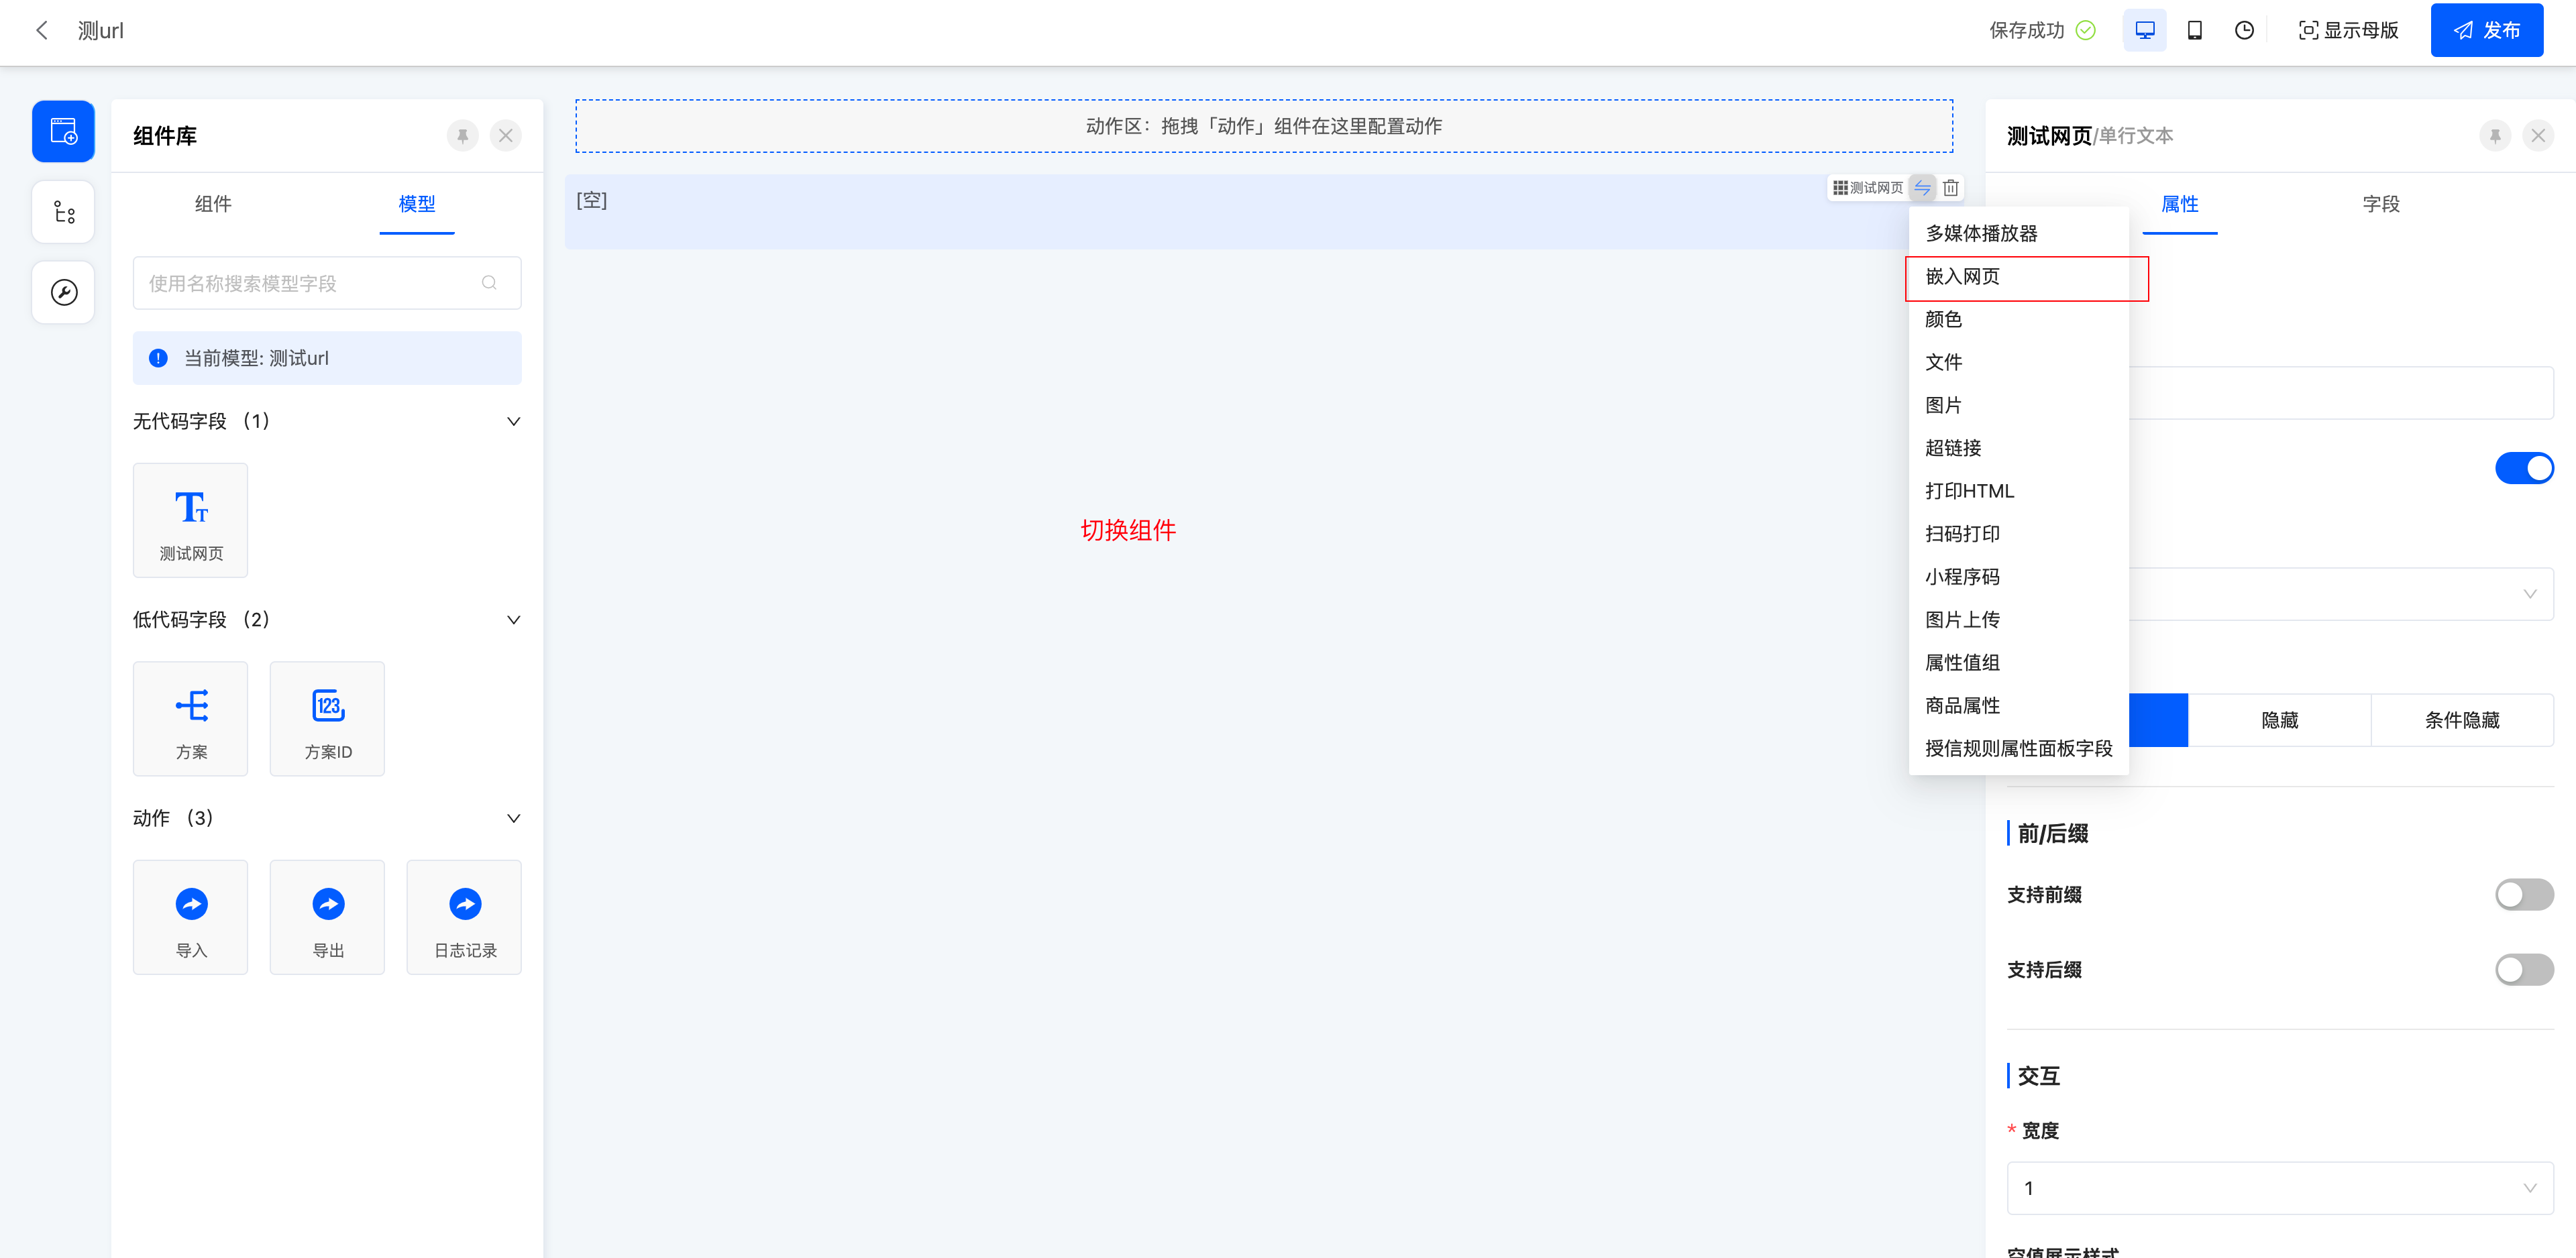Enable the 支持后缀 switch
The height and width of the screenshot is (1258, 2576).
coord(2524,969)
